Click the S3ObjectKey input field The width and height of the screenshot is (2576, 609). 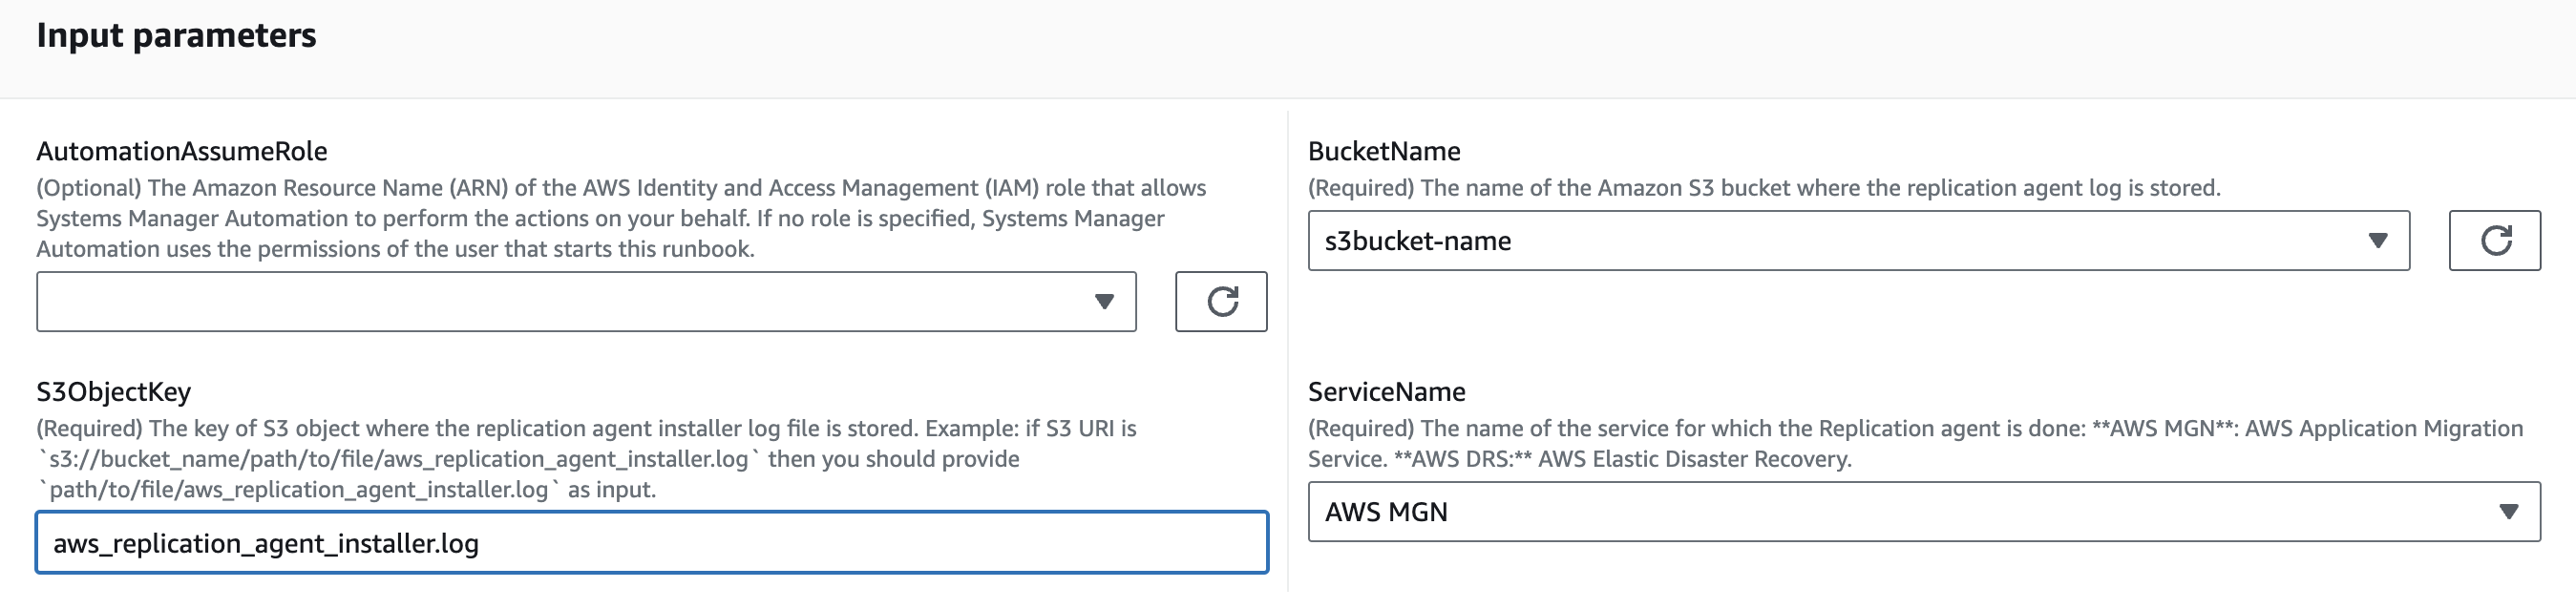(x=652, y=543)
